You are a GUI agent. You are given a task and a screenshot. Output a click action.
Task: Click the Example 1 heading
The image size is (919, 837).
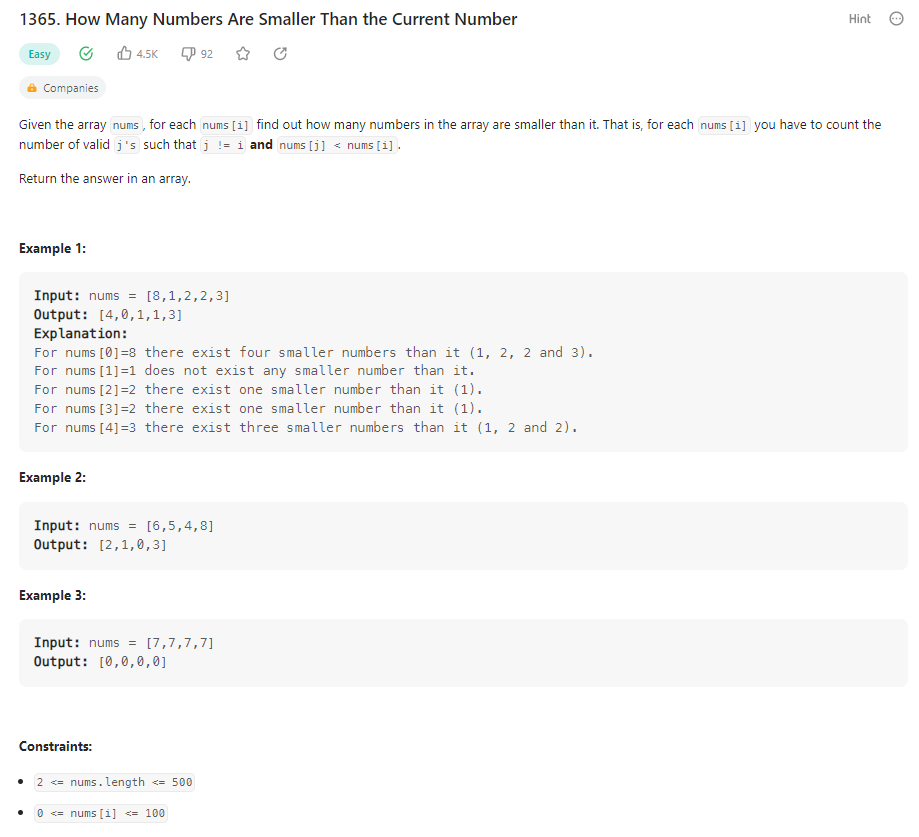pyautogui.click(x=53, y=249)
